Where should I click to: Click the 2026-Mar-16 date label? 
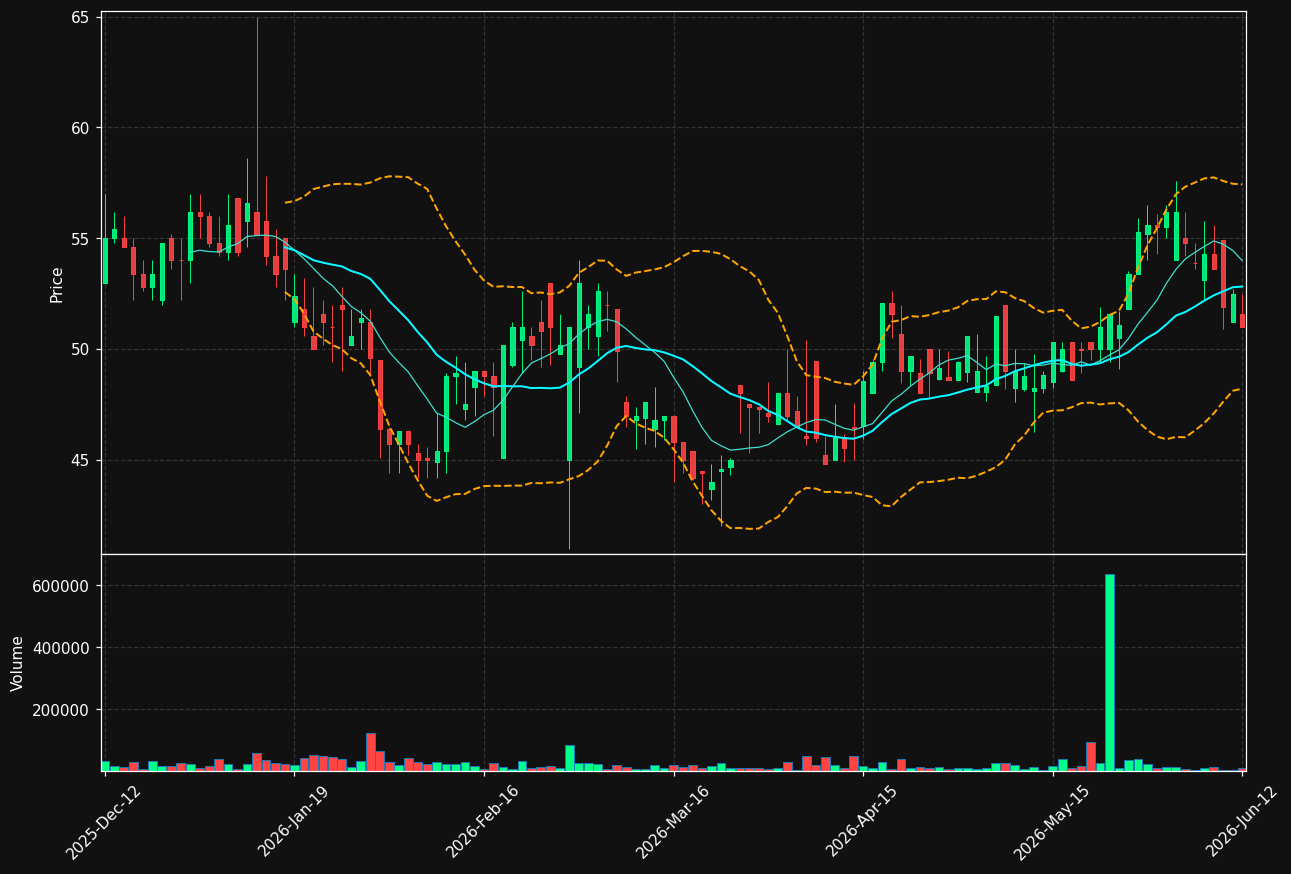click(672, 822)
